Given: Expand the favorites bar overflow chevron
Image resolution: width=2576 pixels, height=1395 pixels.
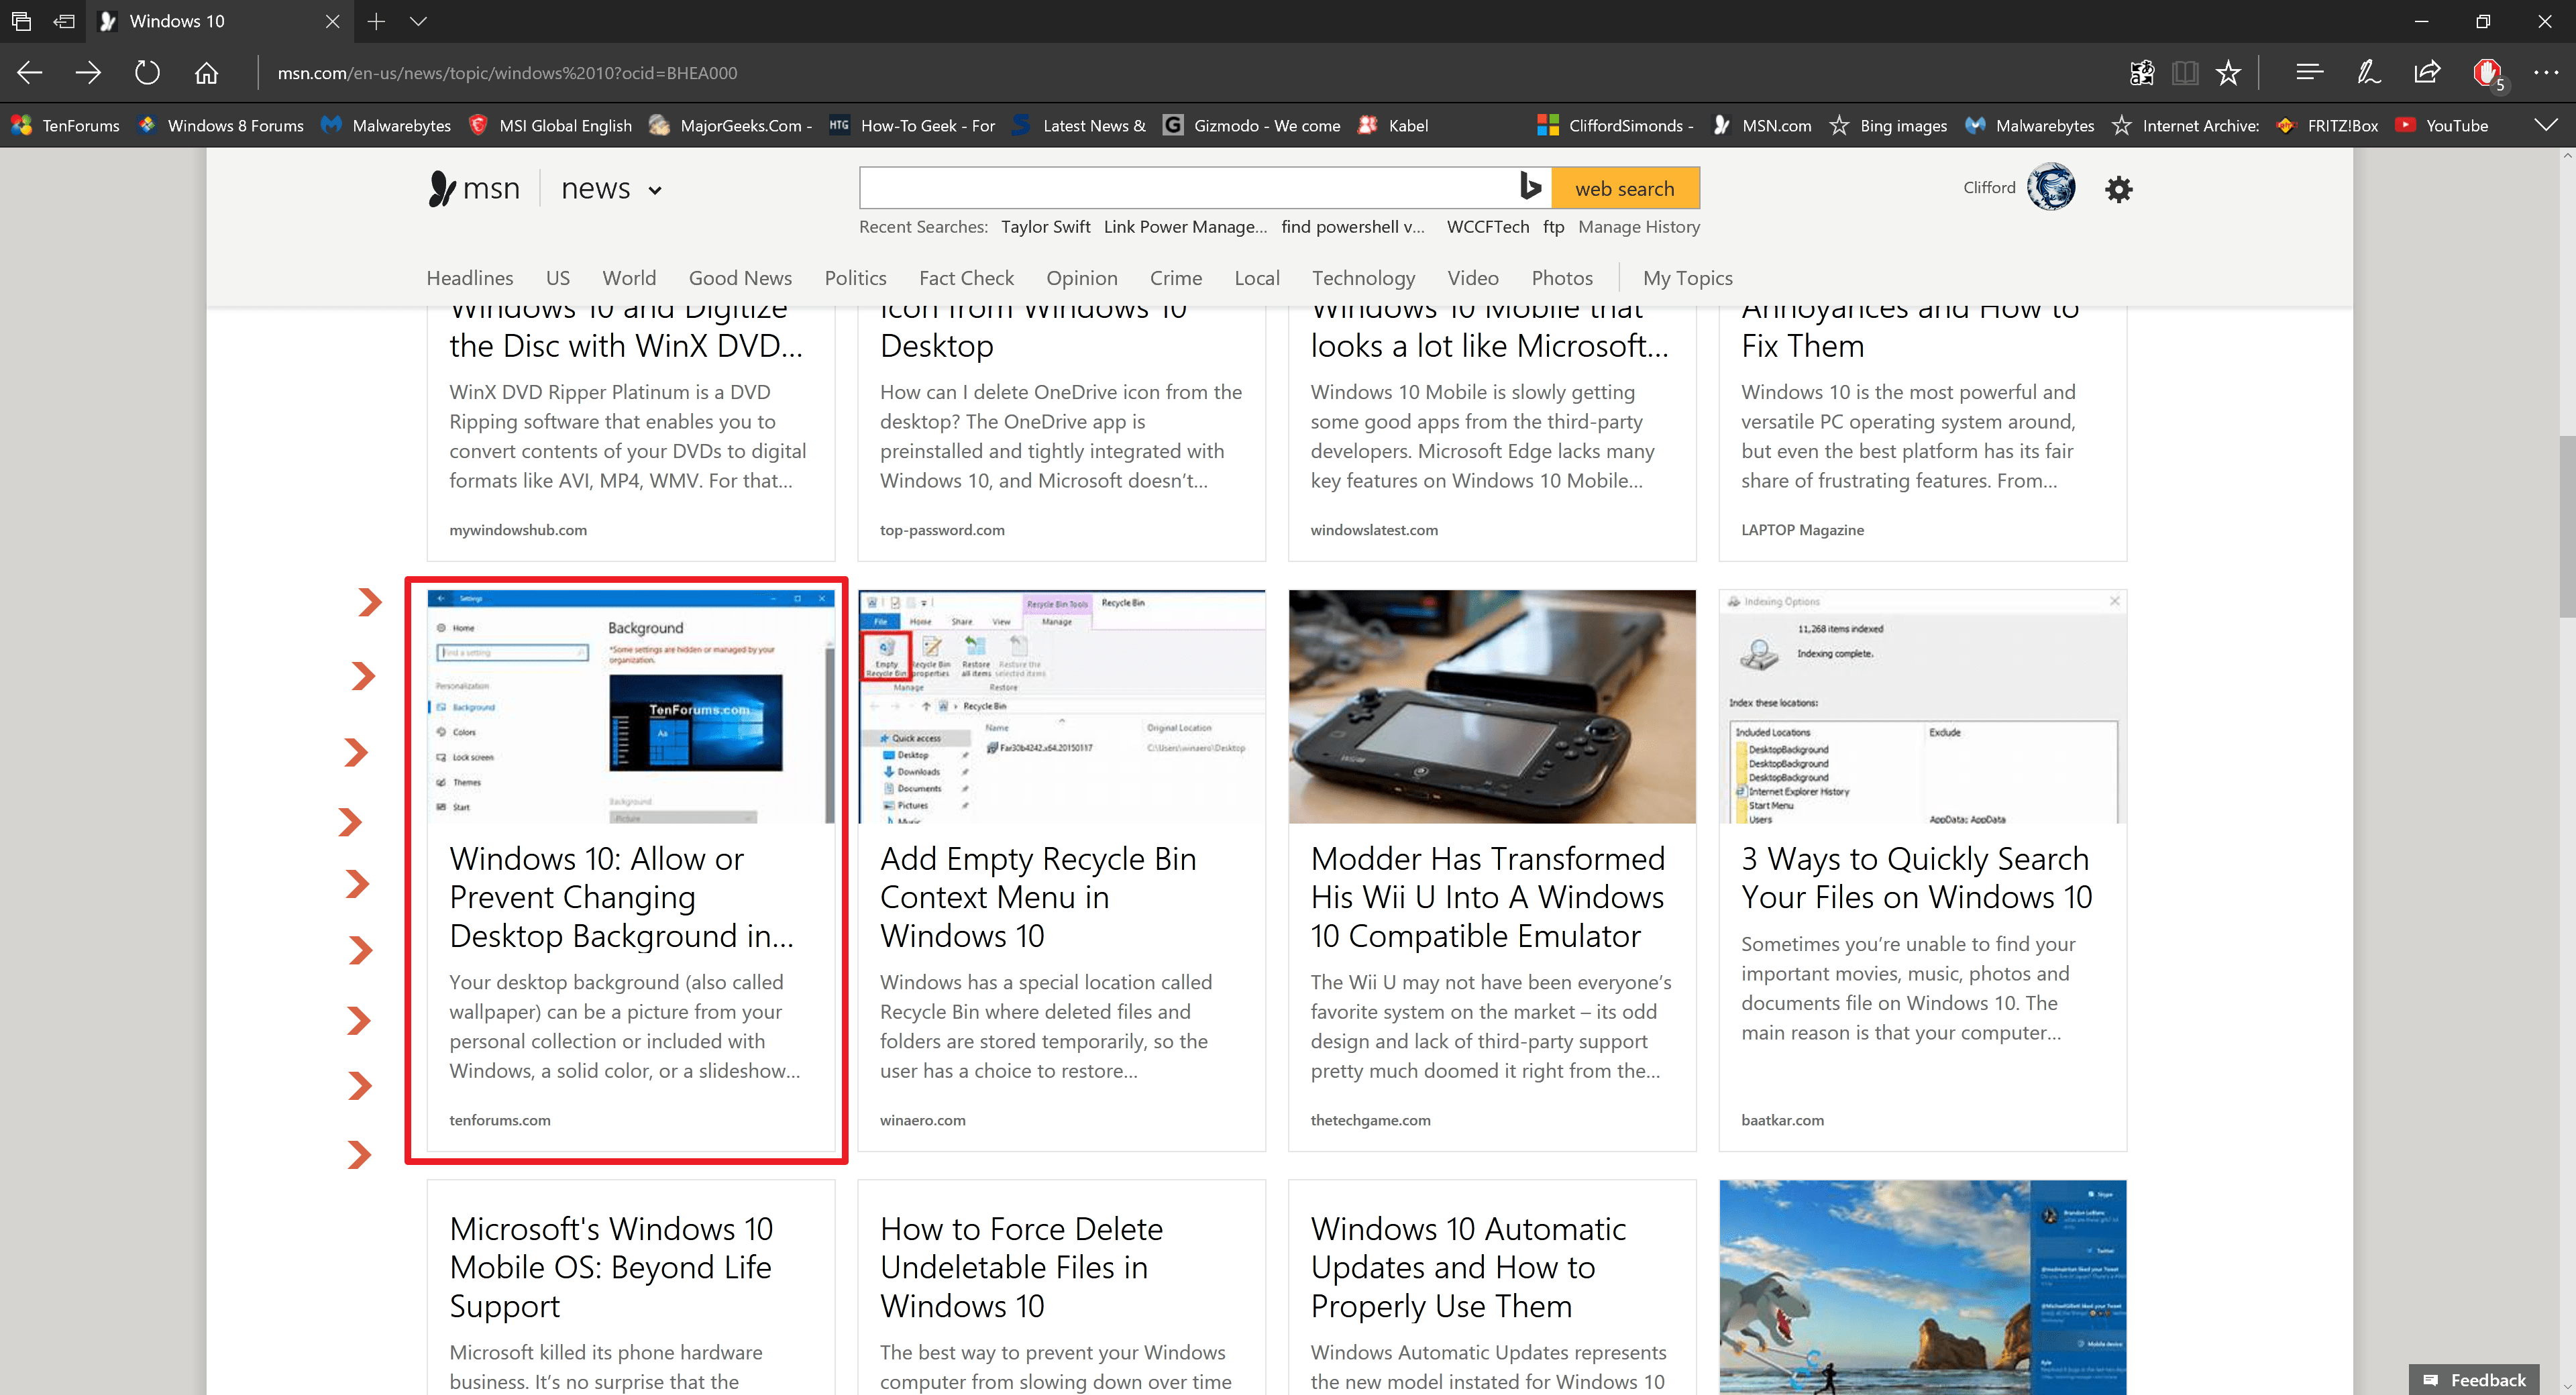Looking at the screenshot, I should click(2546, 125).
